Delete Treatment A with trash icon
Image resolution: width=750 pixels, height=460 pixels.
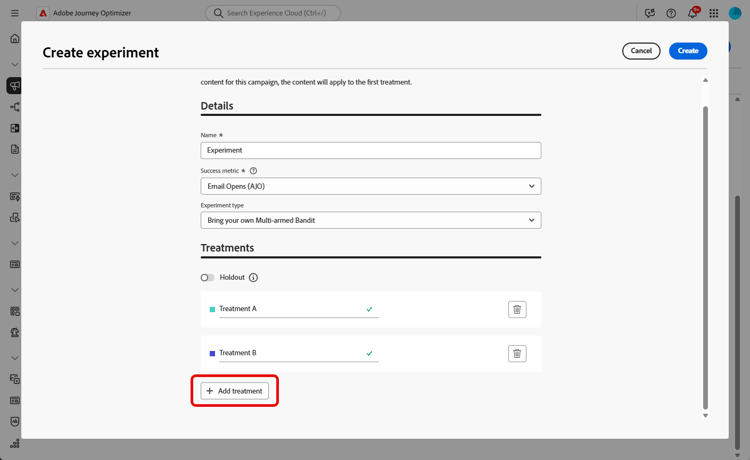(517, 310)
